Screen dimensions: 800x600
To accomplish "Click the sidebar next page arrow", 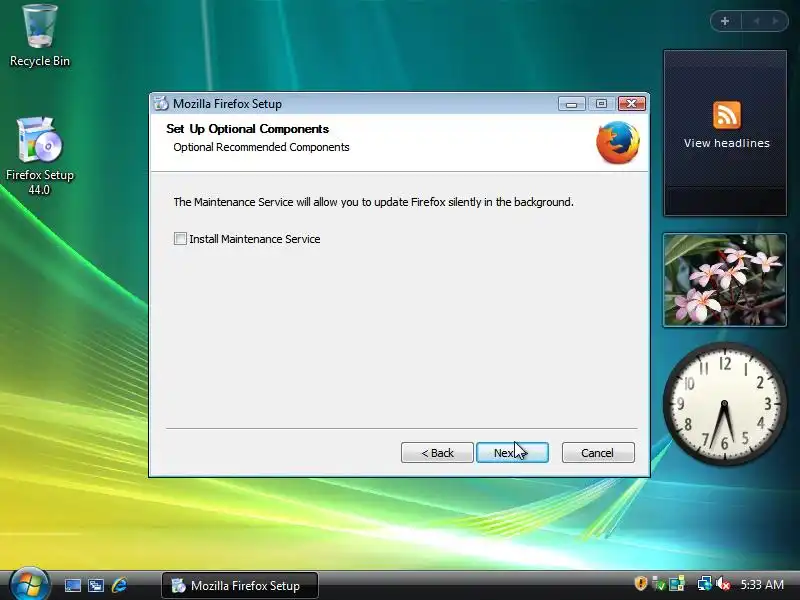I will [775, 21].
